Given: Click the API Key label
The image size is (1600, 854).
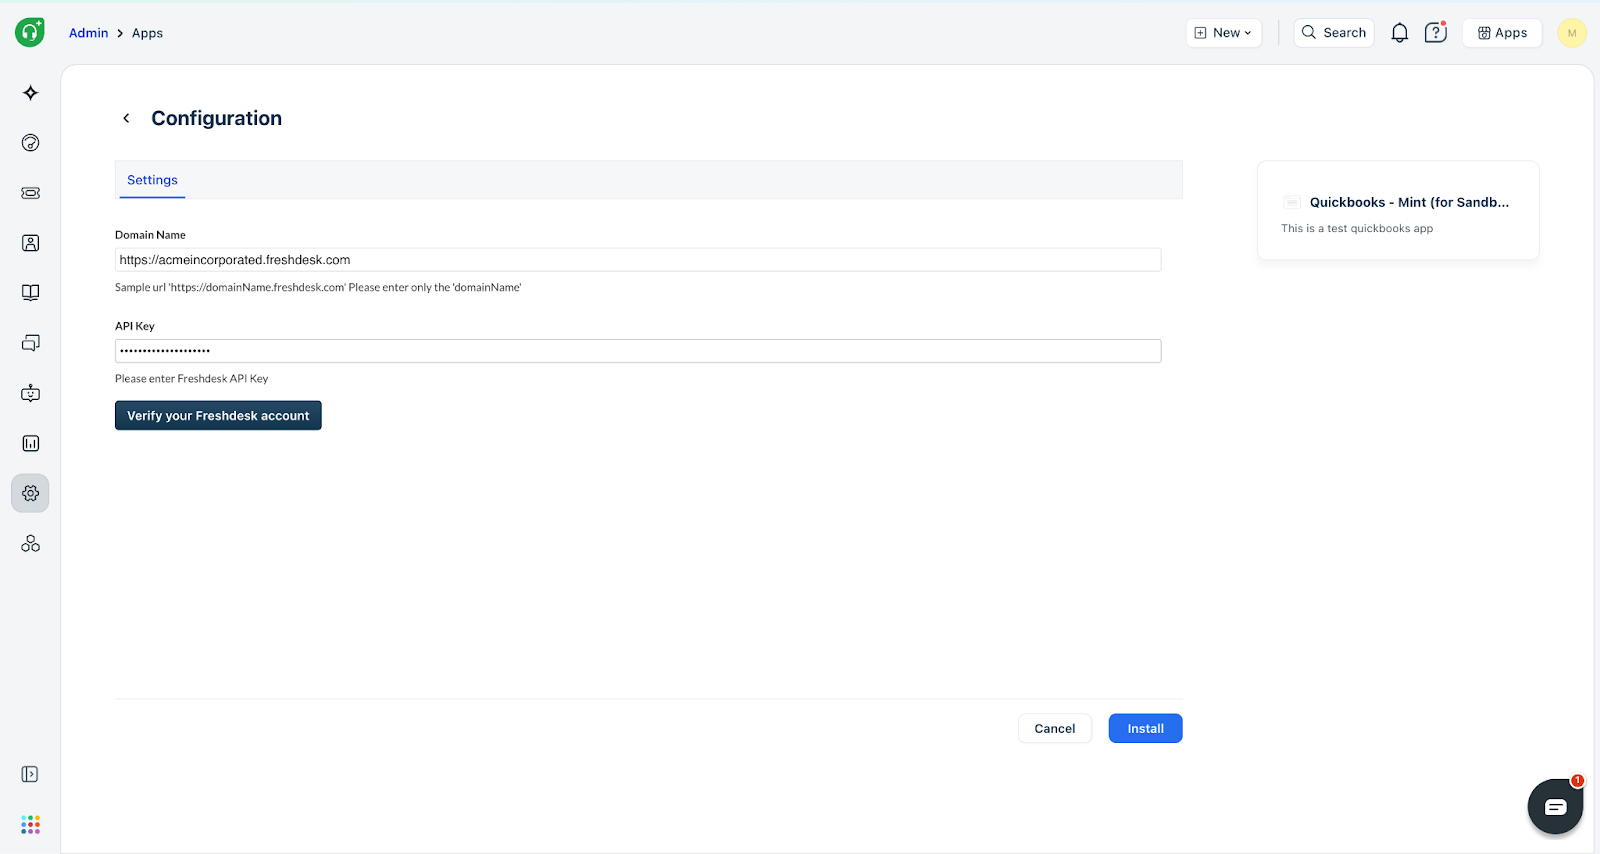Looking at the screenshot, I should (x=135, y=326).
